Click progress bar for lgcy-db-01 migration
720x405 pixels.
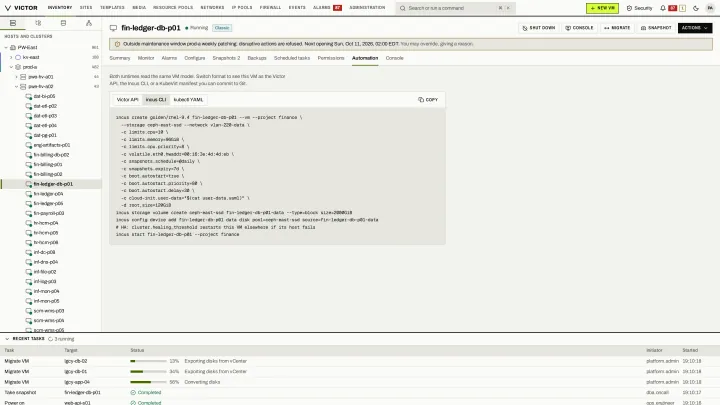[x=148, y=371]
